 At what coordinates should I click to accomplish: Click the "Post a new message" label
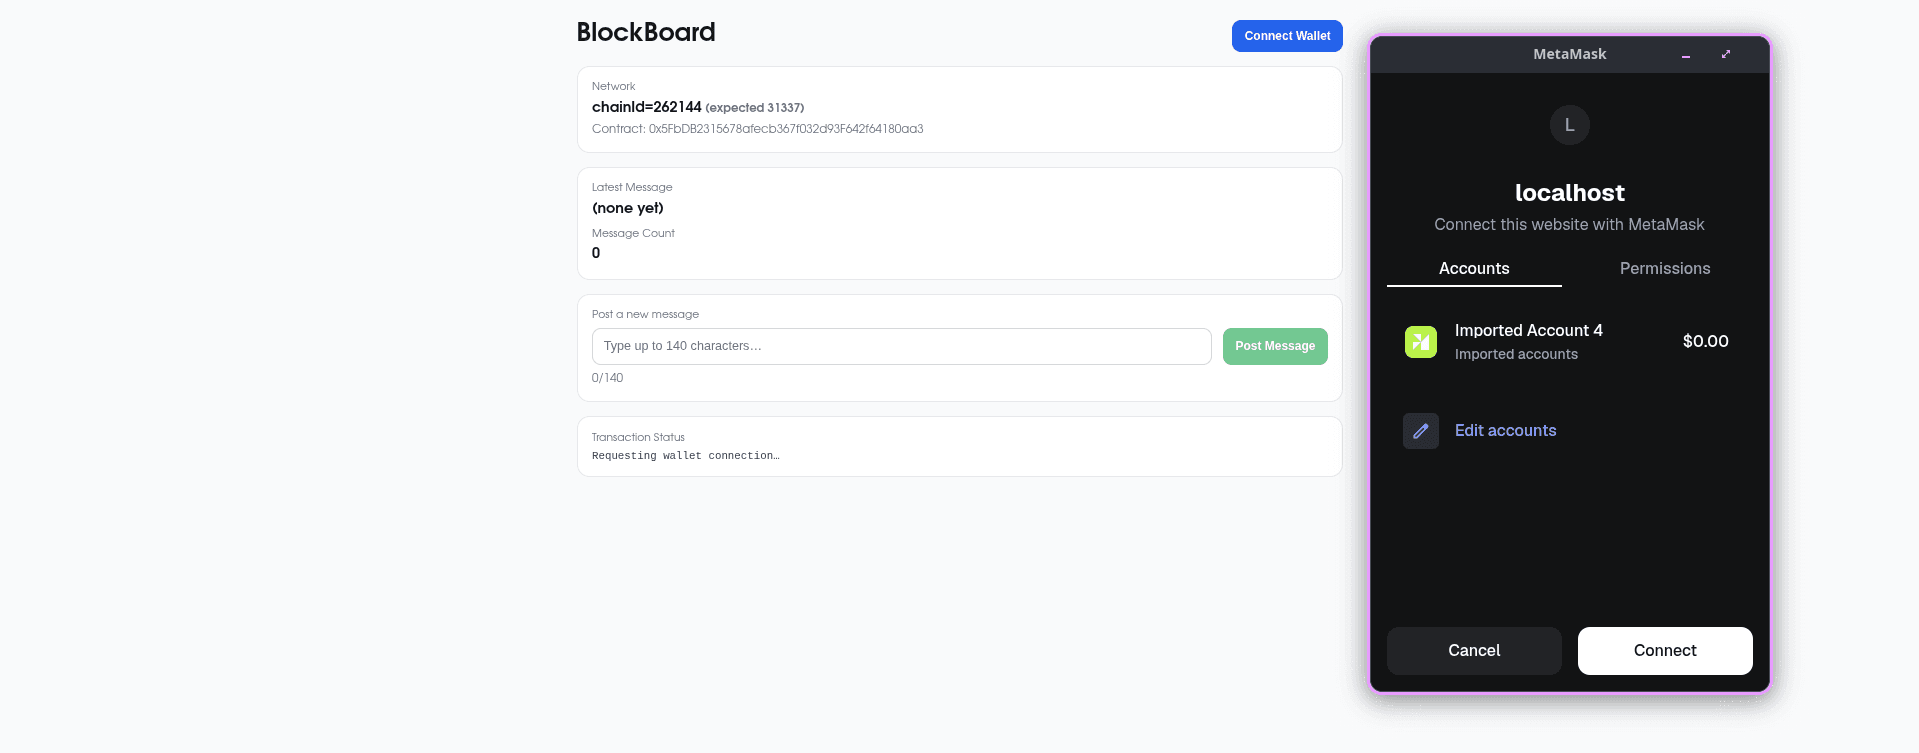click(x=645, y=314)
